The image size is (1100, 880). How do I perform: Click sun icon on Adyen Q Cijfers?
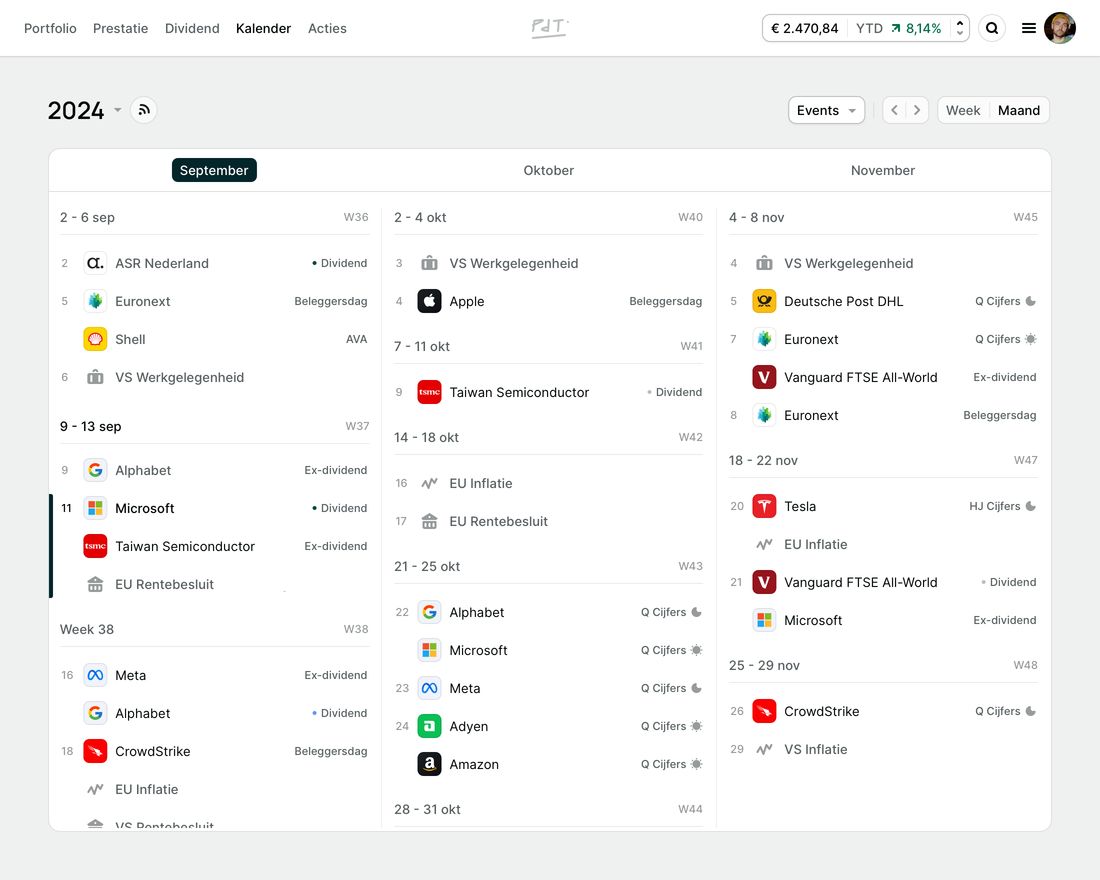click(x=696, y=726)
